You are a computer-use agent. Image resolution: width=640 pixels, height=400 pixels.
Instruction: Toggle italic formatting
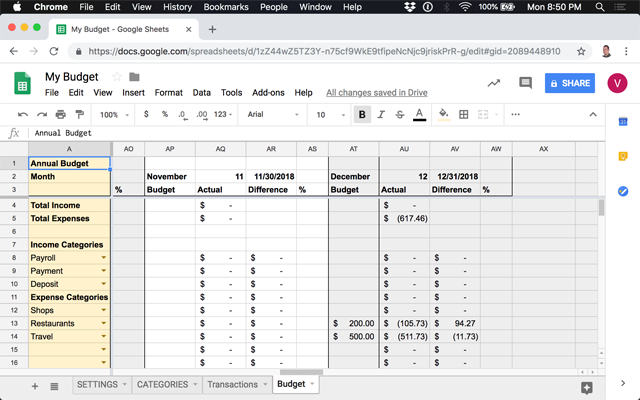[381, 115]
